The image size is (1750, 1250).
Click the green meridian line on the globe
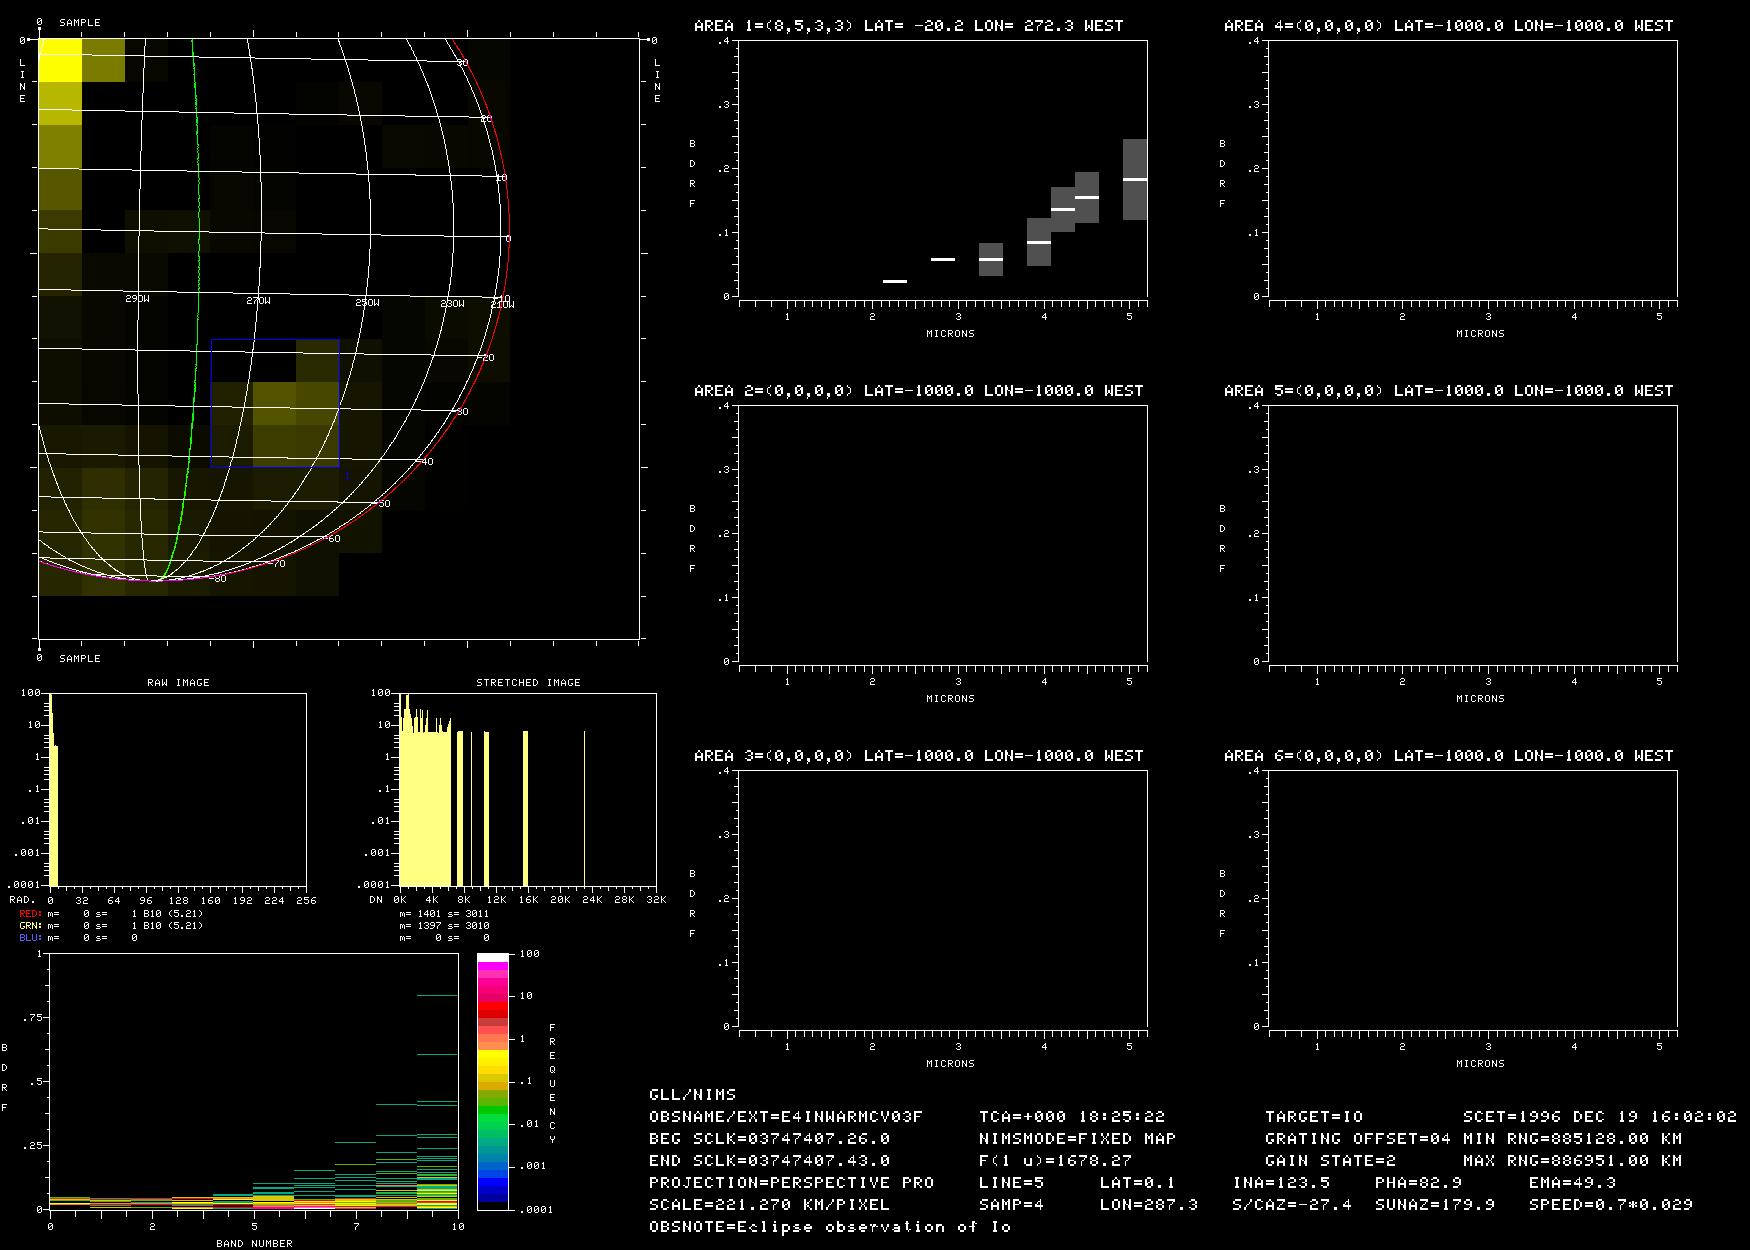tap(196, 300)
